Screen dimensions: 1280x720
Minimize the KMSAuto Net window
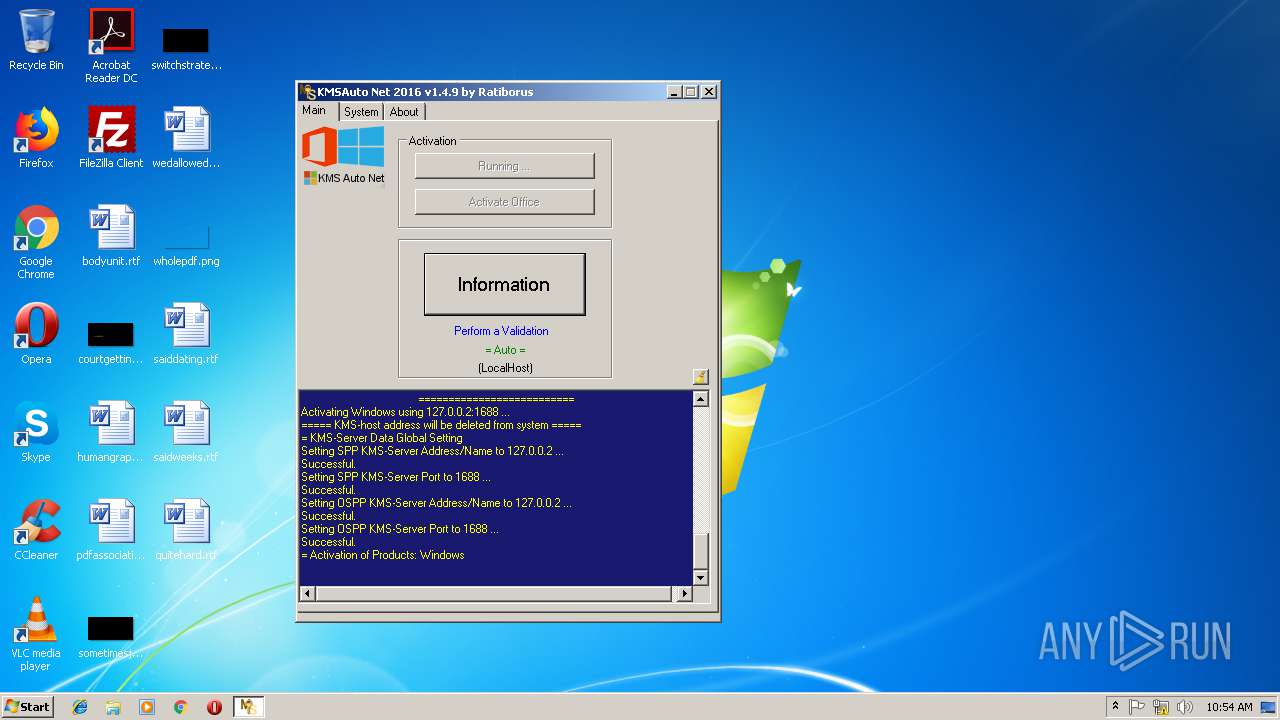click(x=674, y=92)
